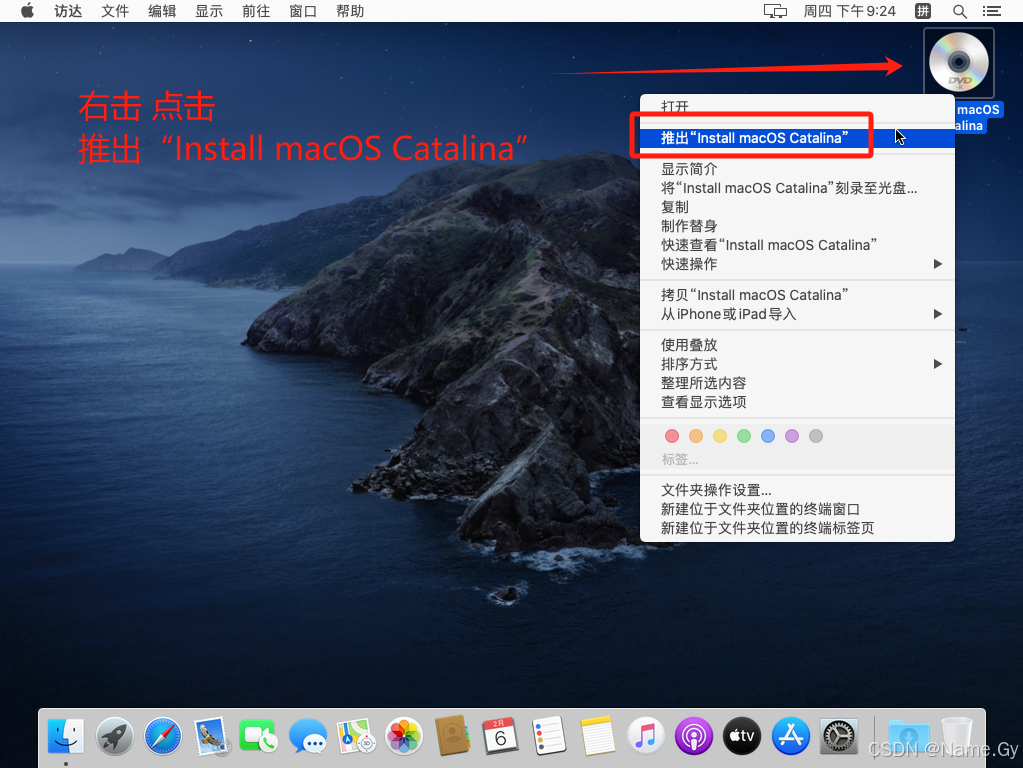Choose 显示简介 in context menu
This screenshot has width=1023, height=768.
coord(797,169)
